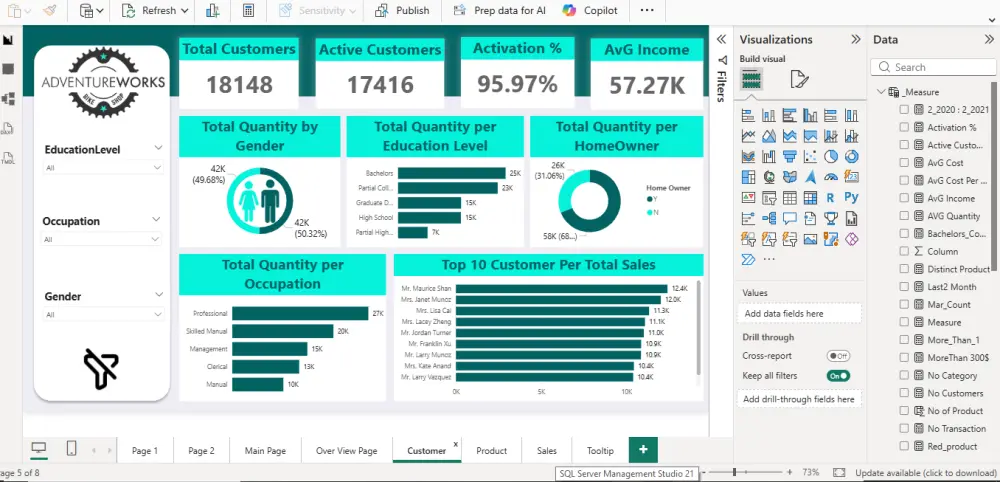Select the Gauge visual
This screenshot has width=1000, height=482.
(830, 177)
